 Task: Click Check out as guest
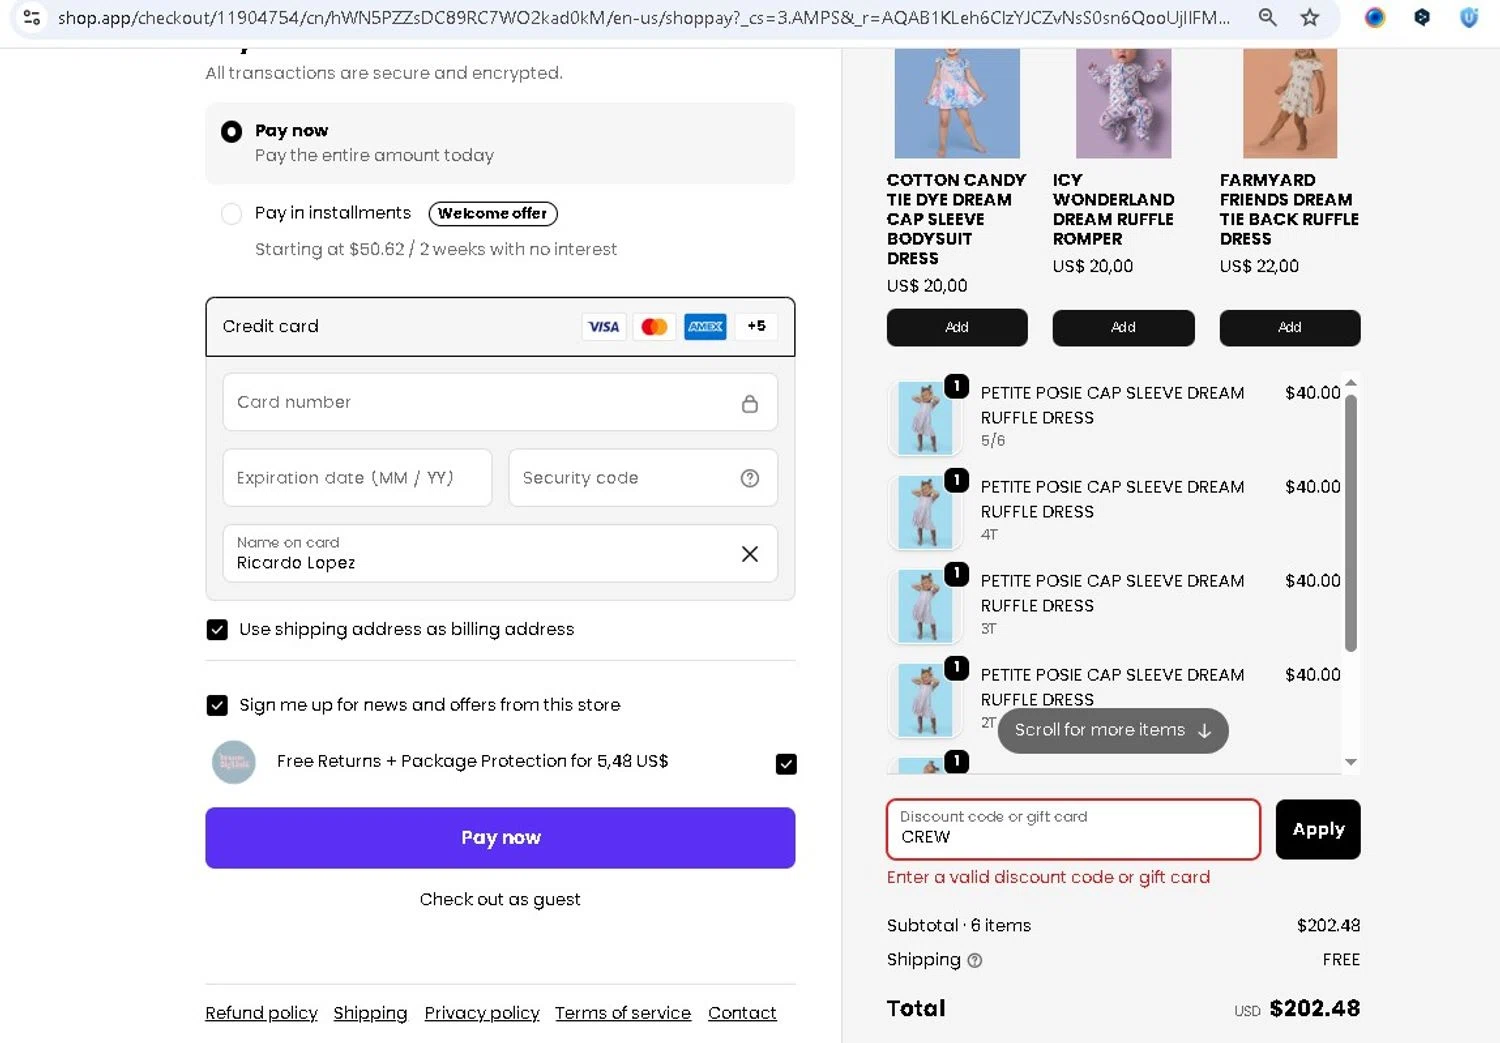click(x=500, y=899)
